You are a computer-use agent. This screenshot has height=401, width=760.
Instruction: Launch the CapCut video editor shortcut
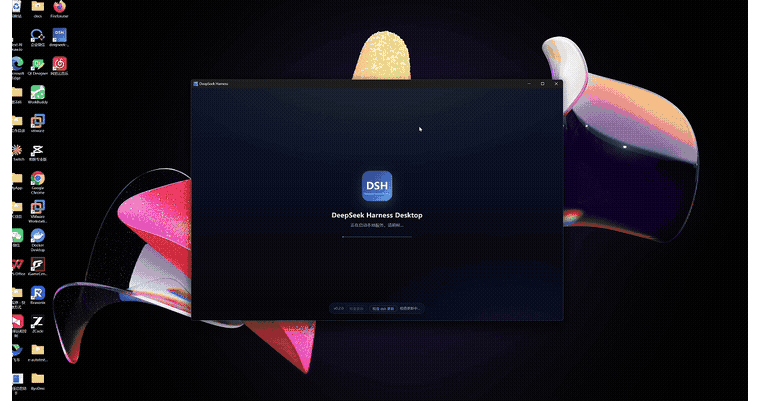(38, 152)
